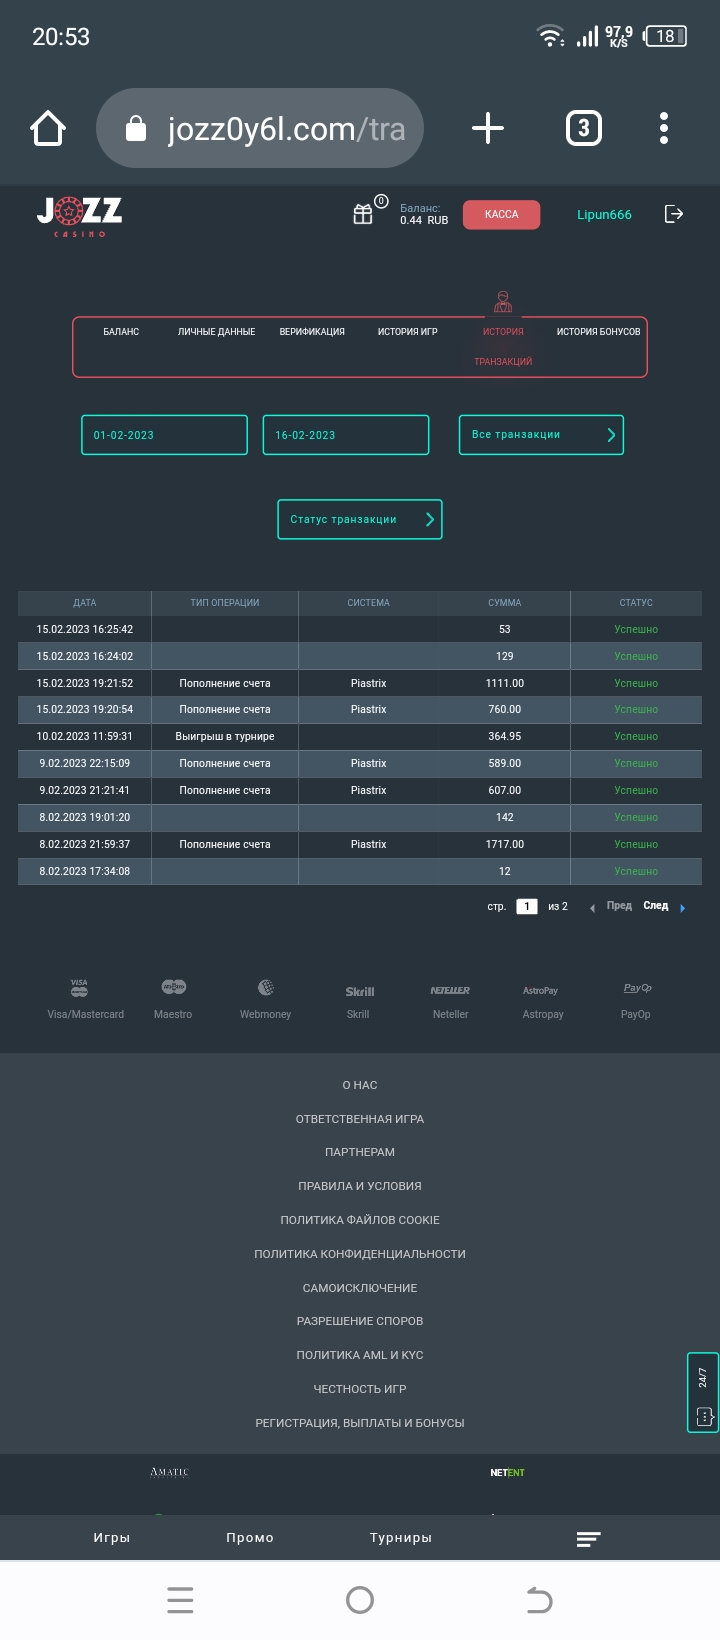Click the start date field 01-02-2023
The height and width of the screenshot is (1640, 720).
point(164,435)
